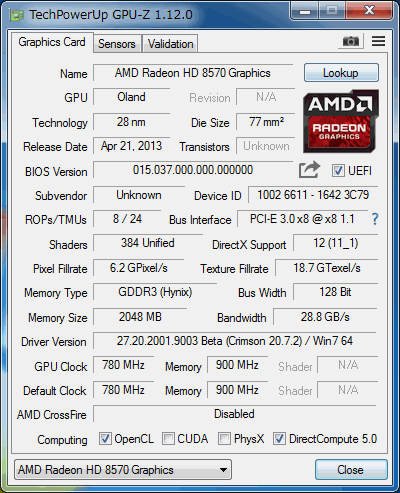Viewport: 400px width, 493px height.
Task: Switch to the Validation tab
Action: pyautogui.click(x=170, y=44)
